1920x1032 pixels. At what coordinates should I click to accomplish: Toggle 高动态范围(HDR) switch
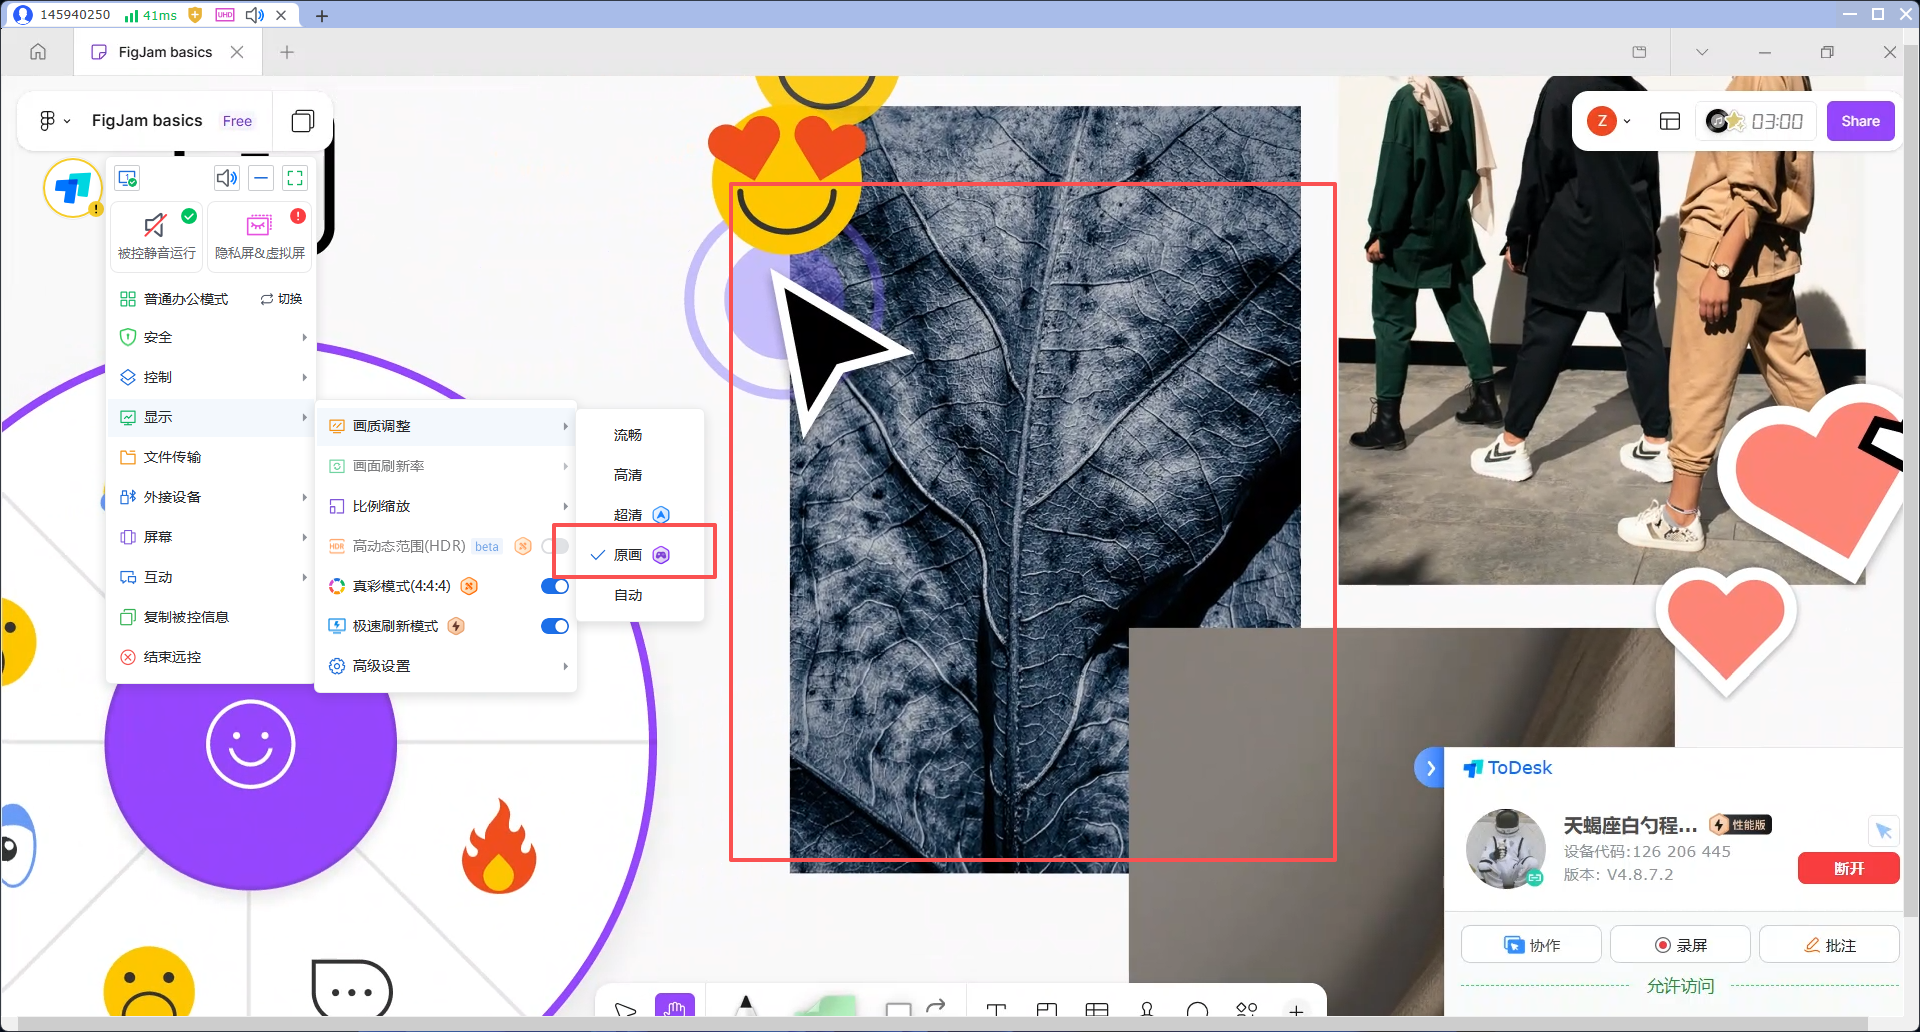click(555, 546)
